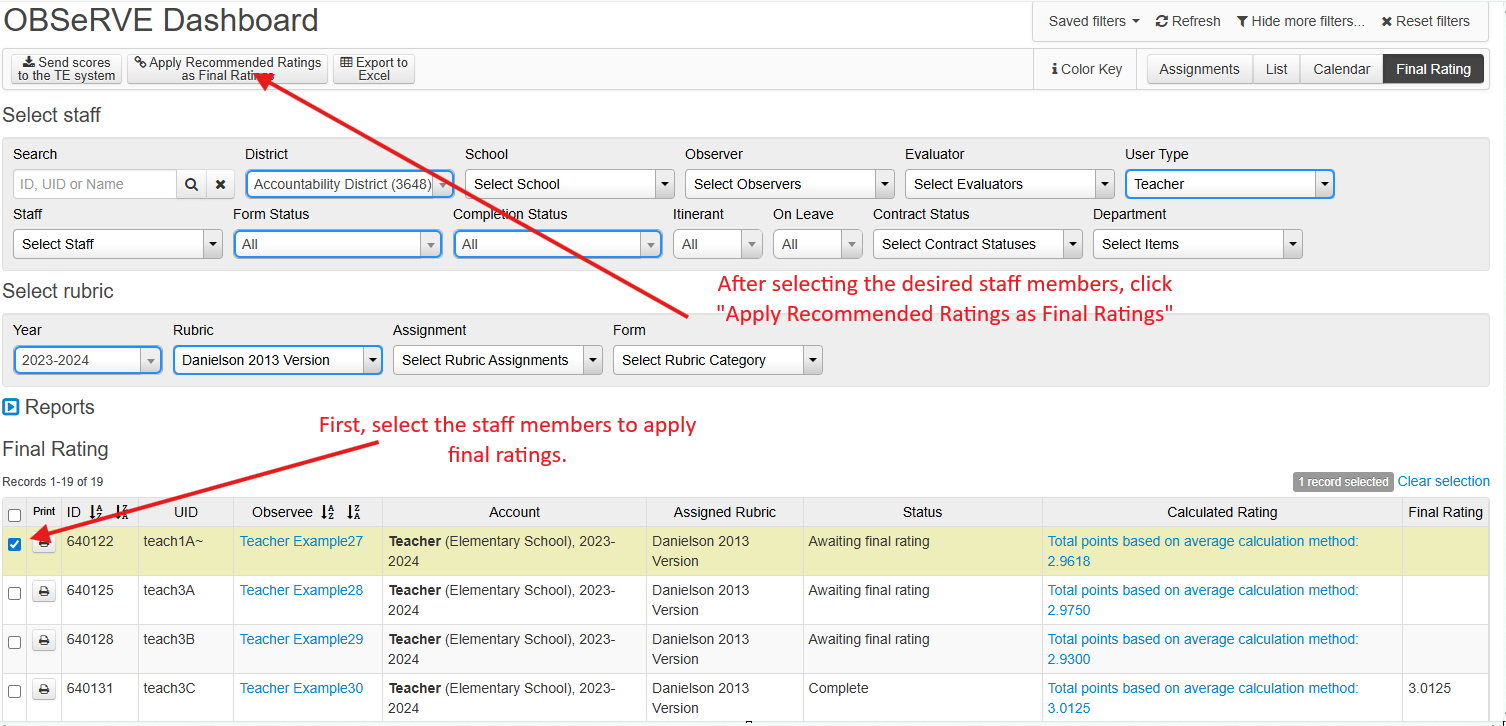The image size is (1506, 726).
Task: Open Select Rubric Category dropdown
Action: click(x=717, y=360)
